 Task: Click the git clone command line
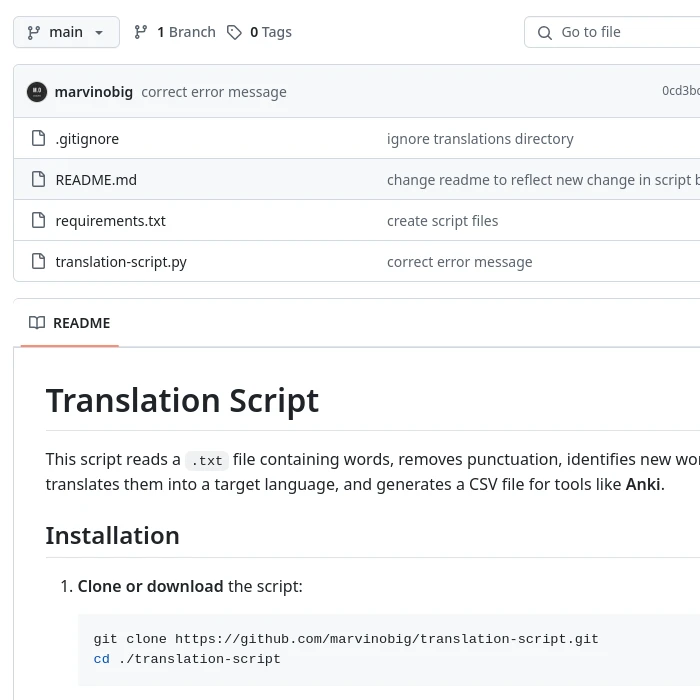[346, 639]
